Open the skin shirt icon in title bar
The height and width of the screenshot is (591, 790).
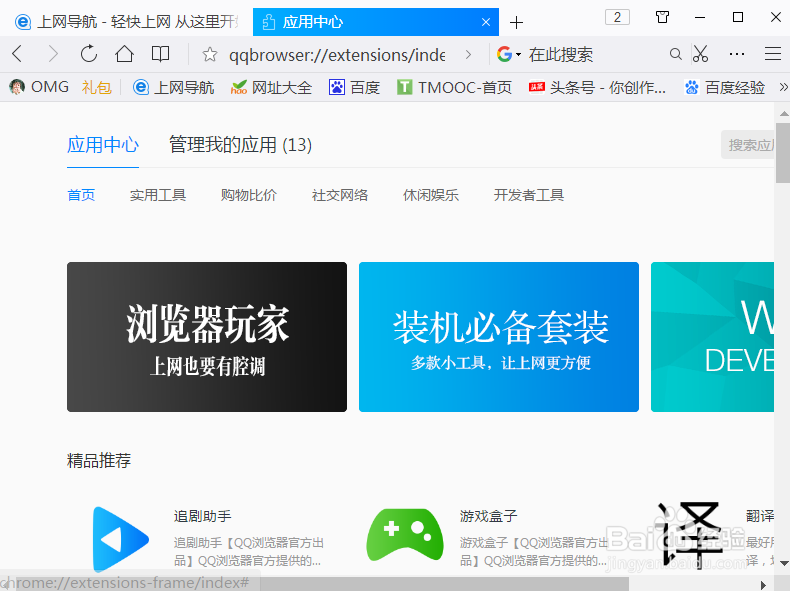pos(663,17)
